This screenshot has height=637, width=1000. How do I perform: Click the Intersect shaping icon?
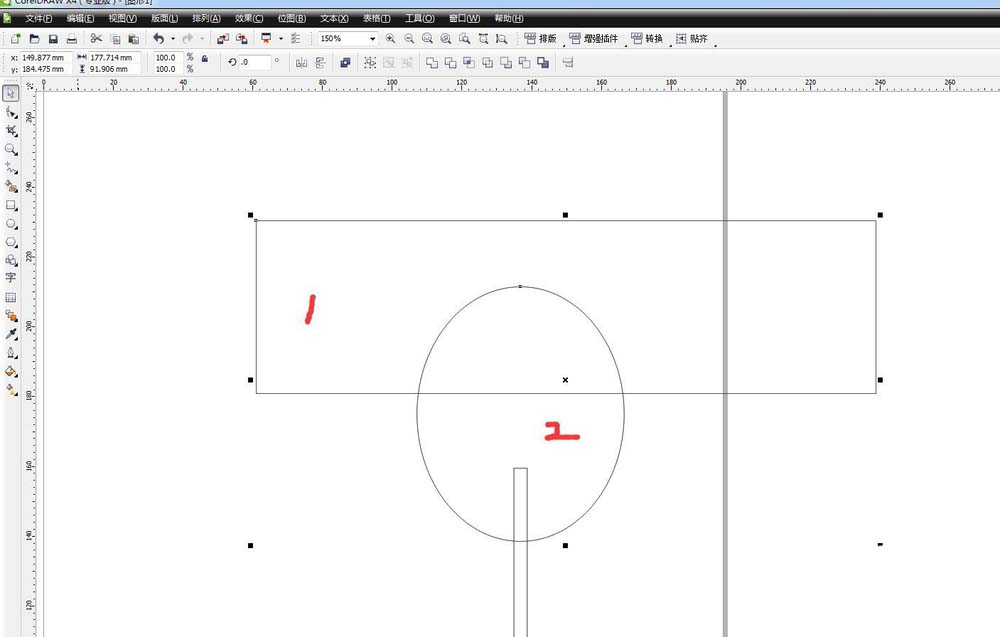coord(469,62)
